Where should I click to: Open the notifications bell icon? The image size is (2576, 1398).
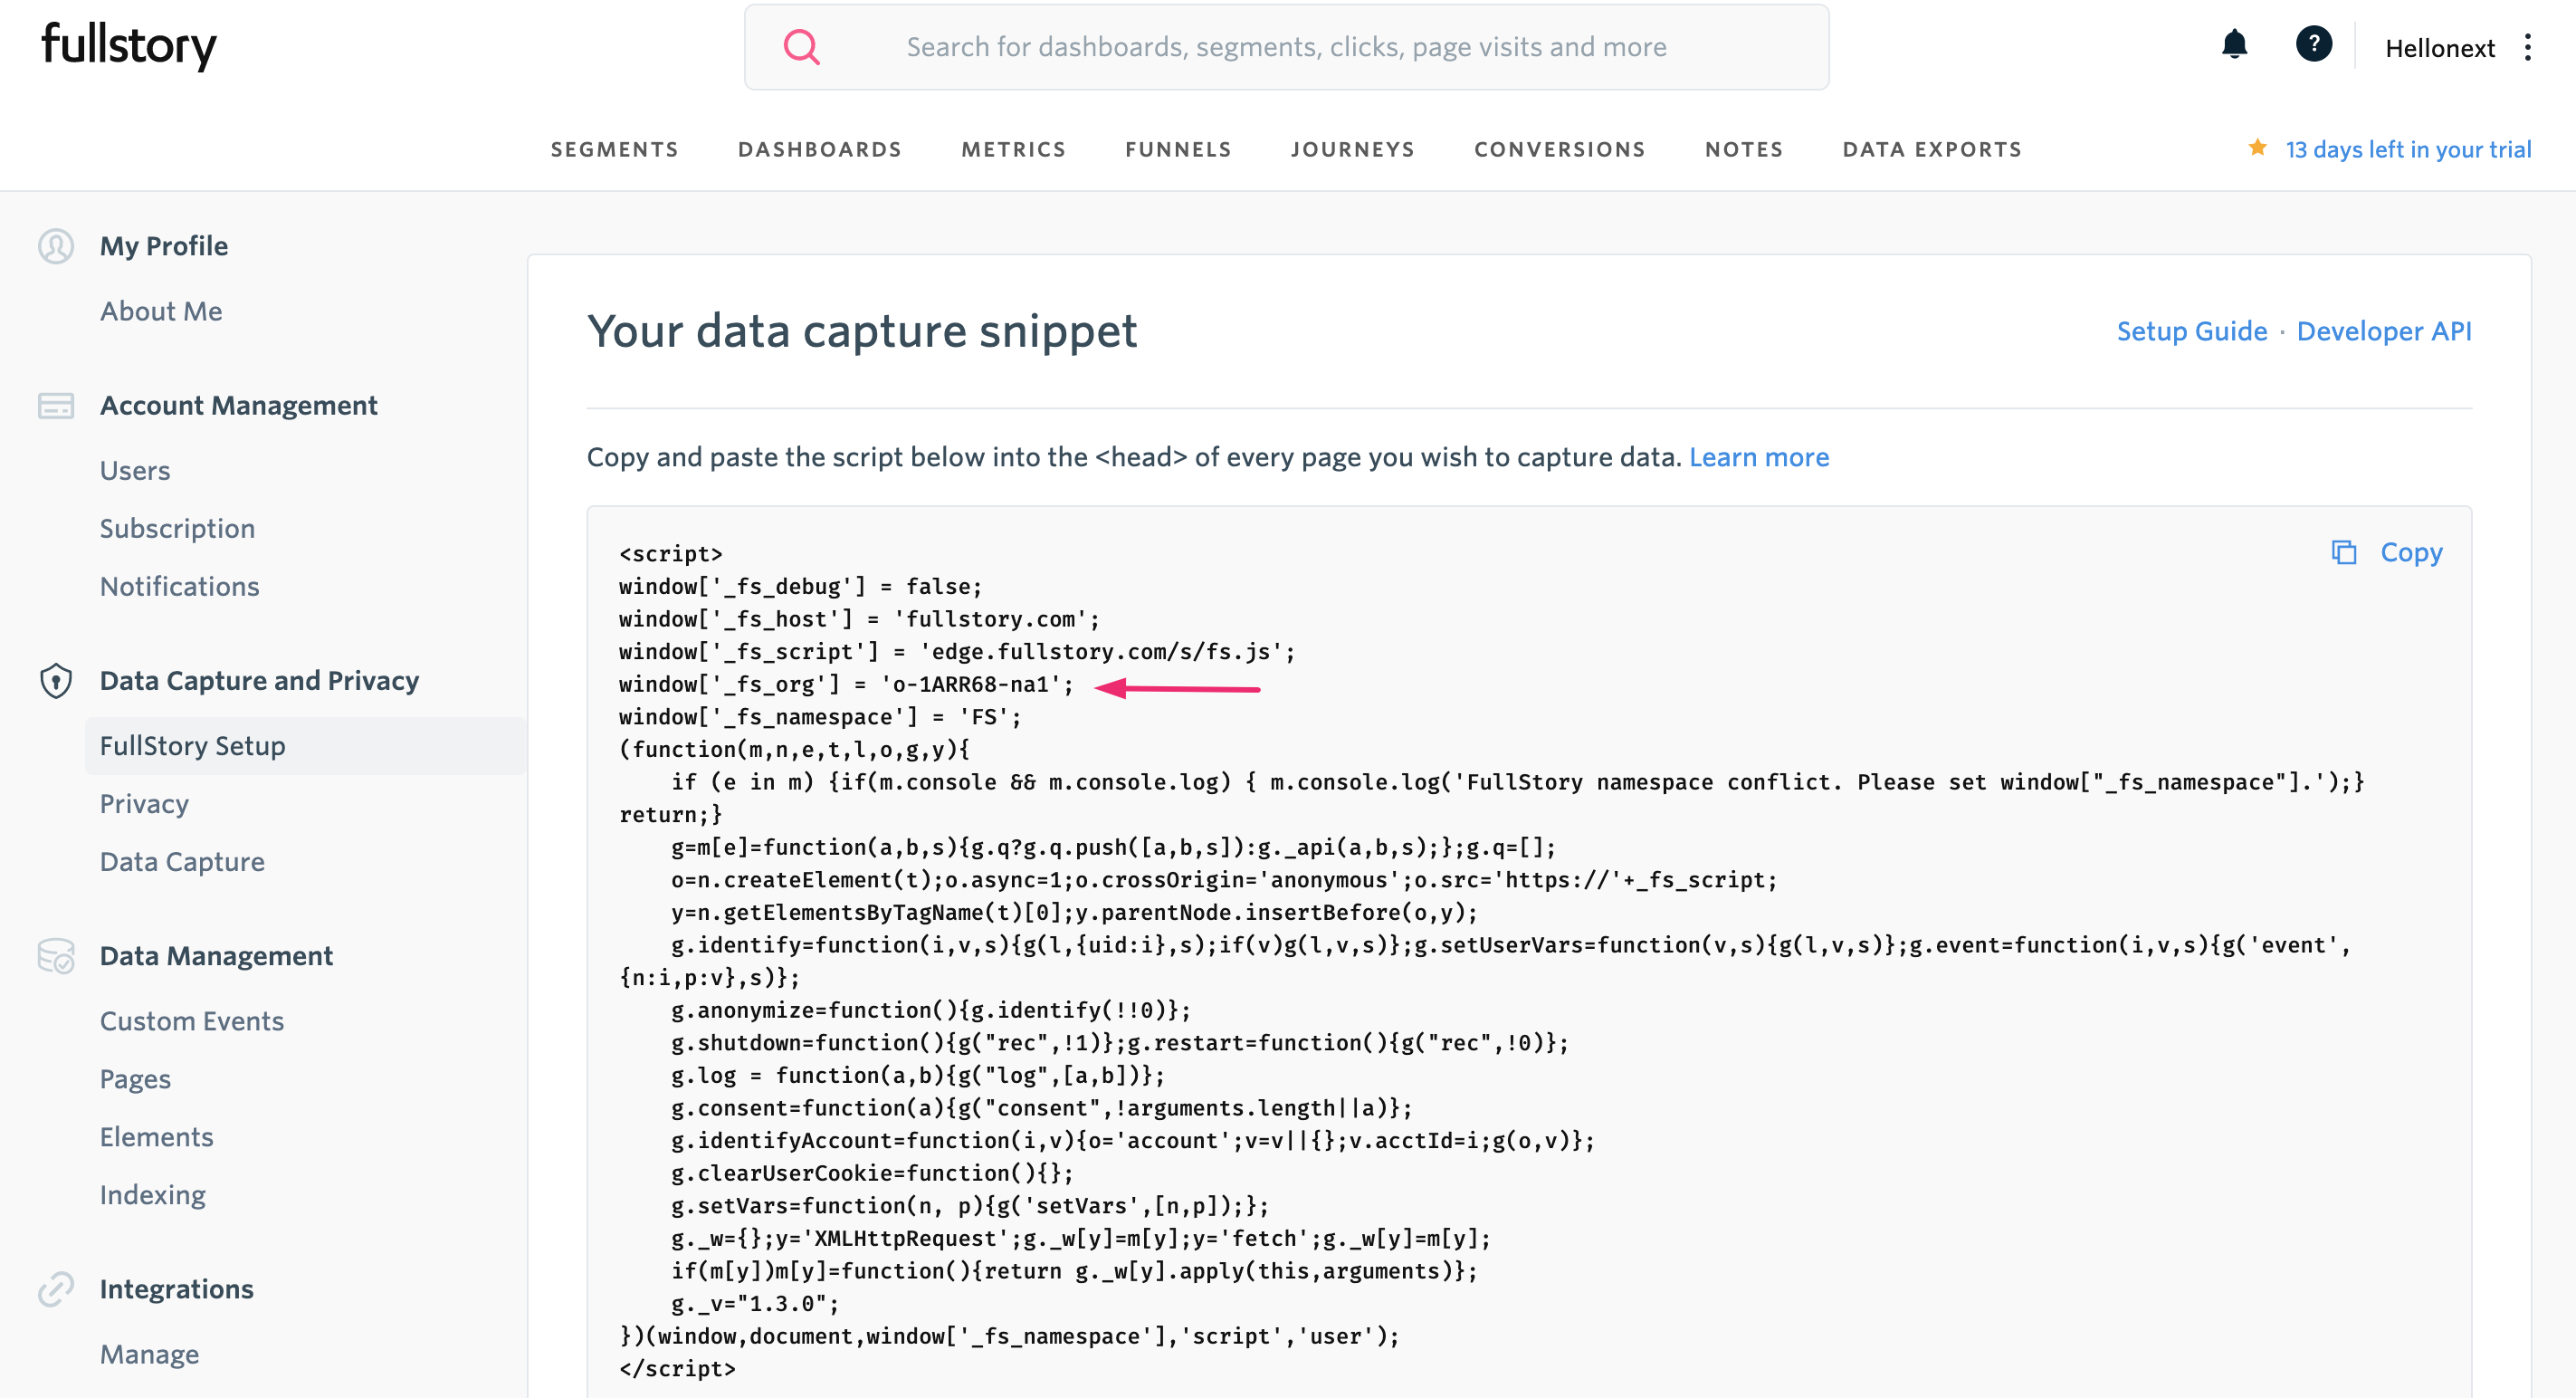coord(2234,45)
